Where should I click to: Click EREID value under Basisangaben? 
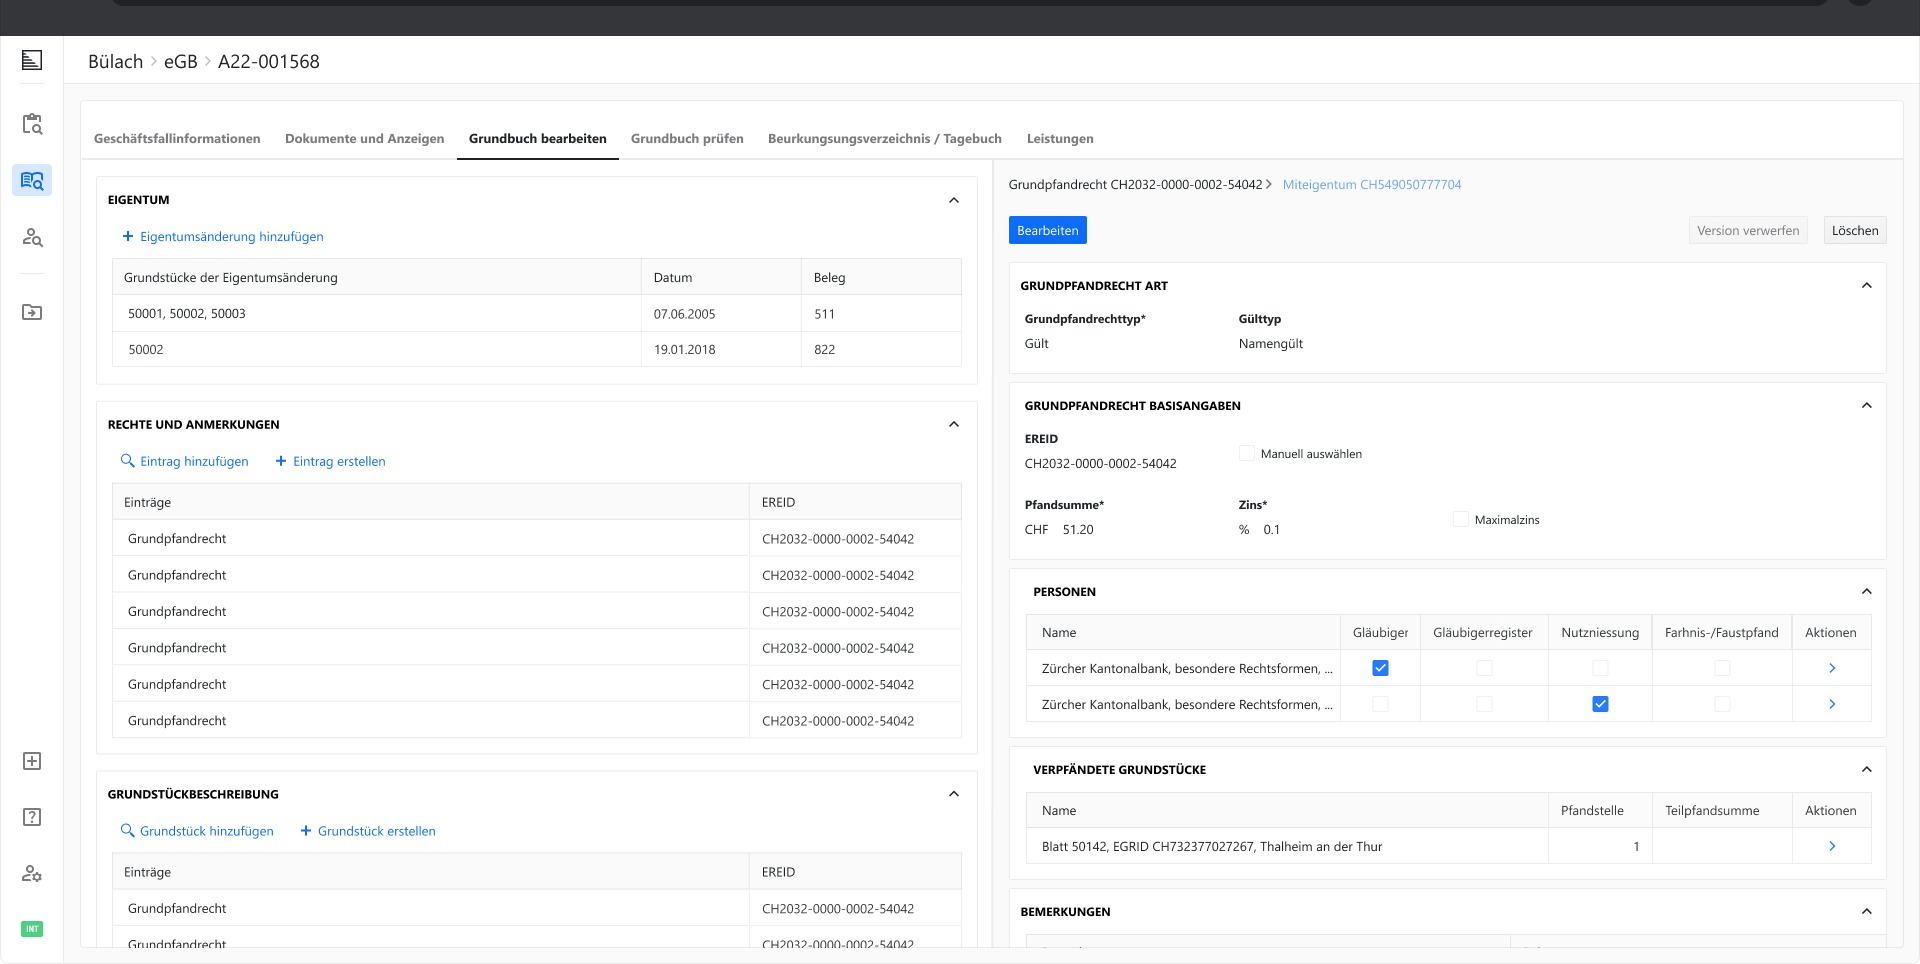pyautogui.click(x=1100, y=463)
